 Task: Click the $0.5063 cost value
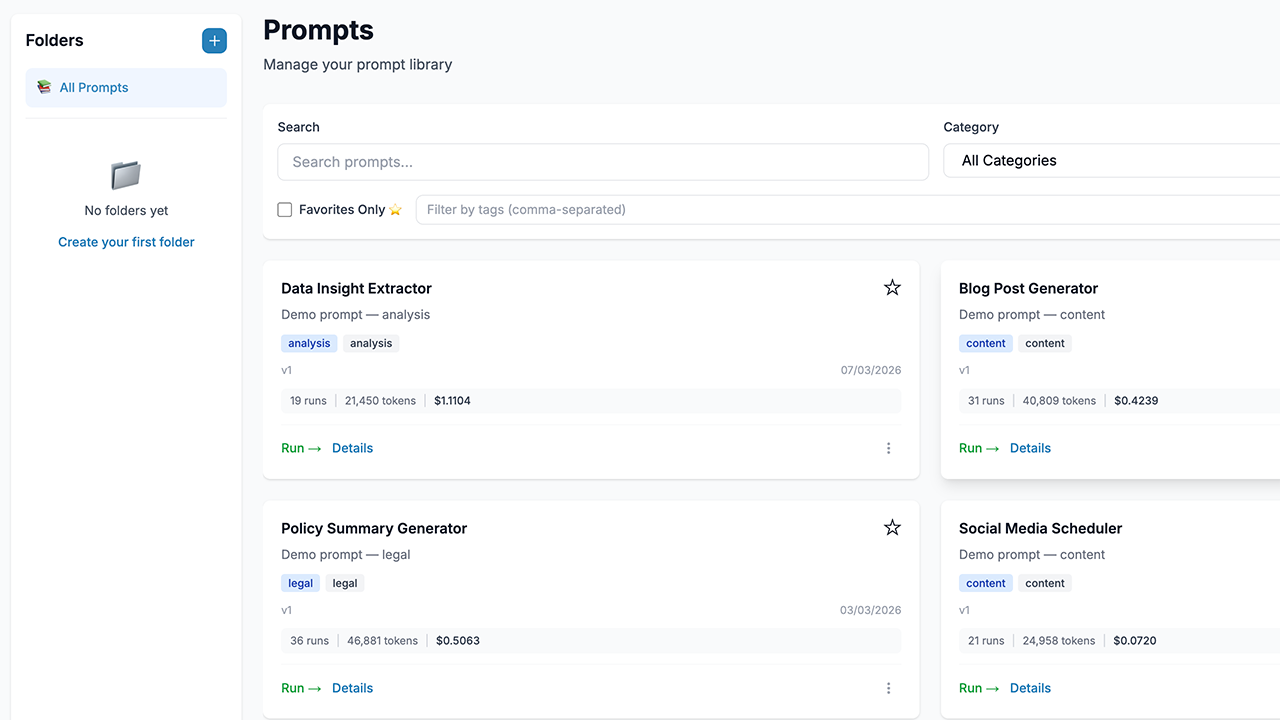point(458,641)
